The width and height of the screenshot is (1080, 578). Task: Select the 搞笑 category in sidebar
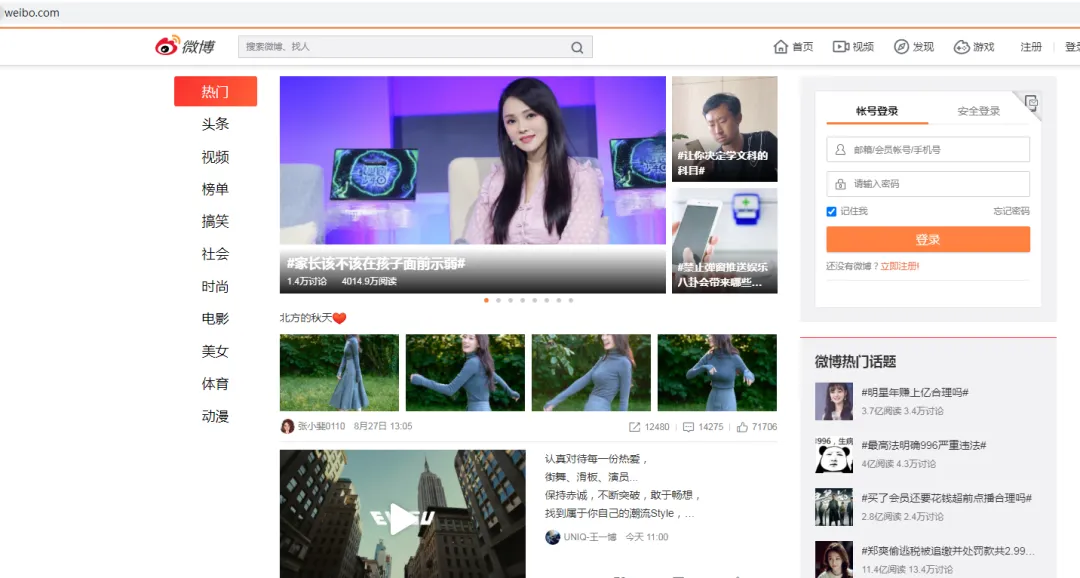click(x=216, y=221)
